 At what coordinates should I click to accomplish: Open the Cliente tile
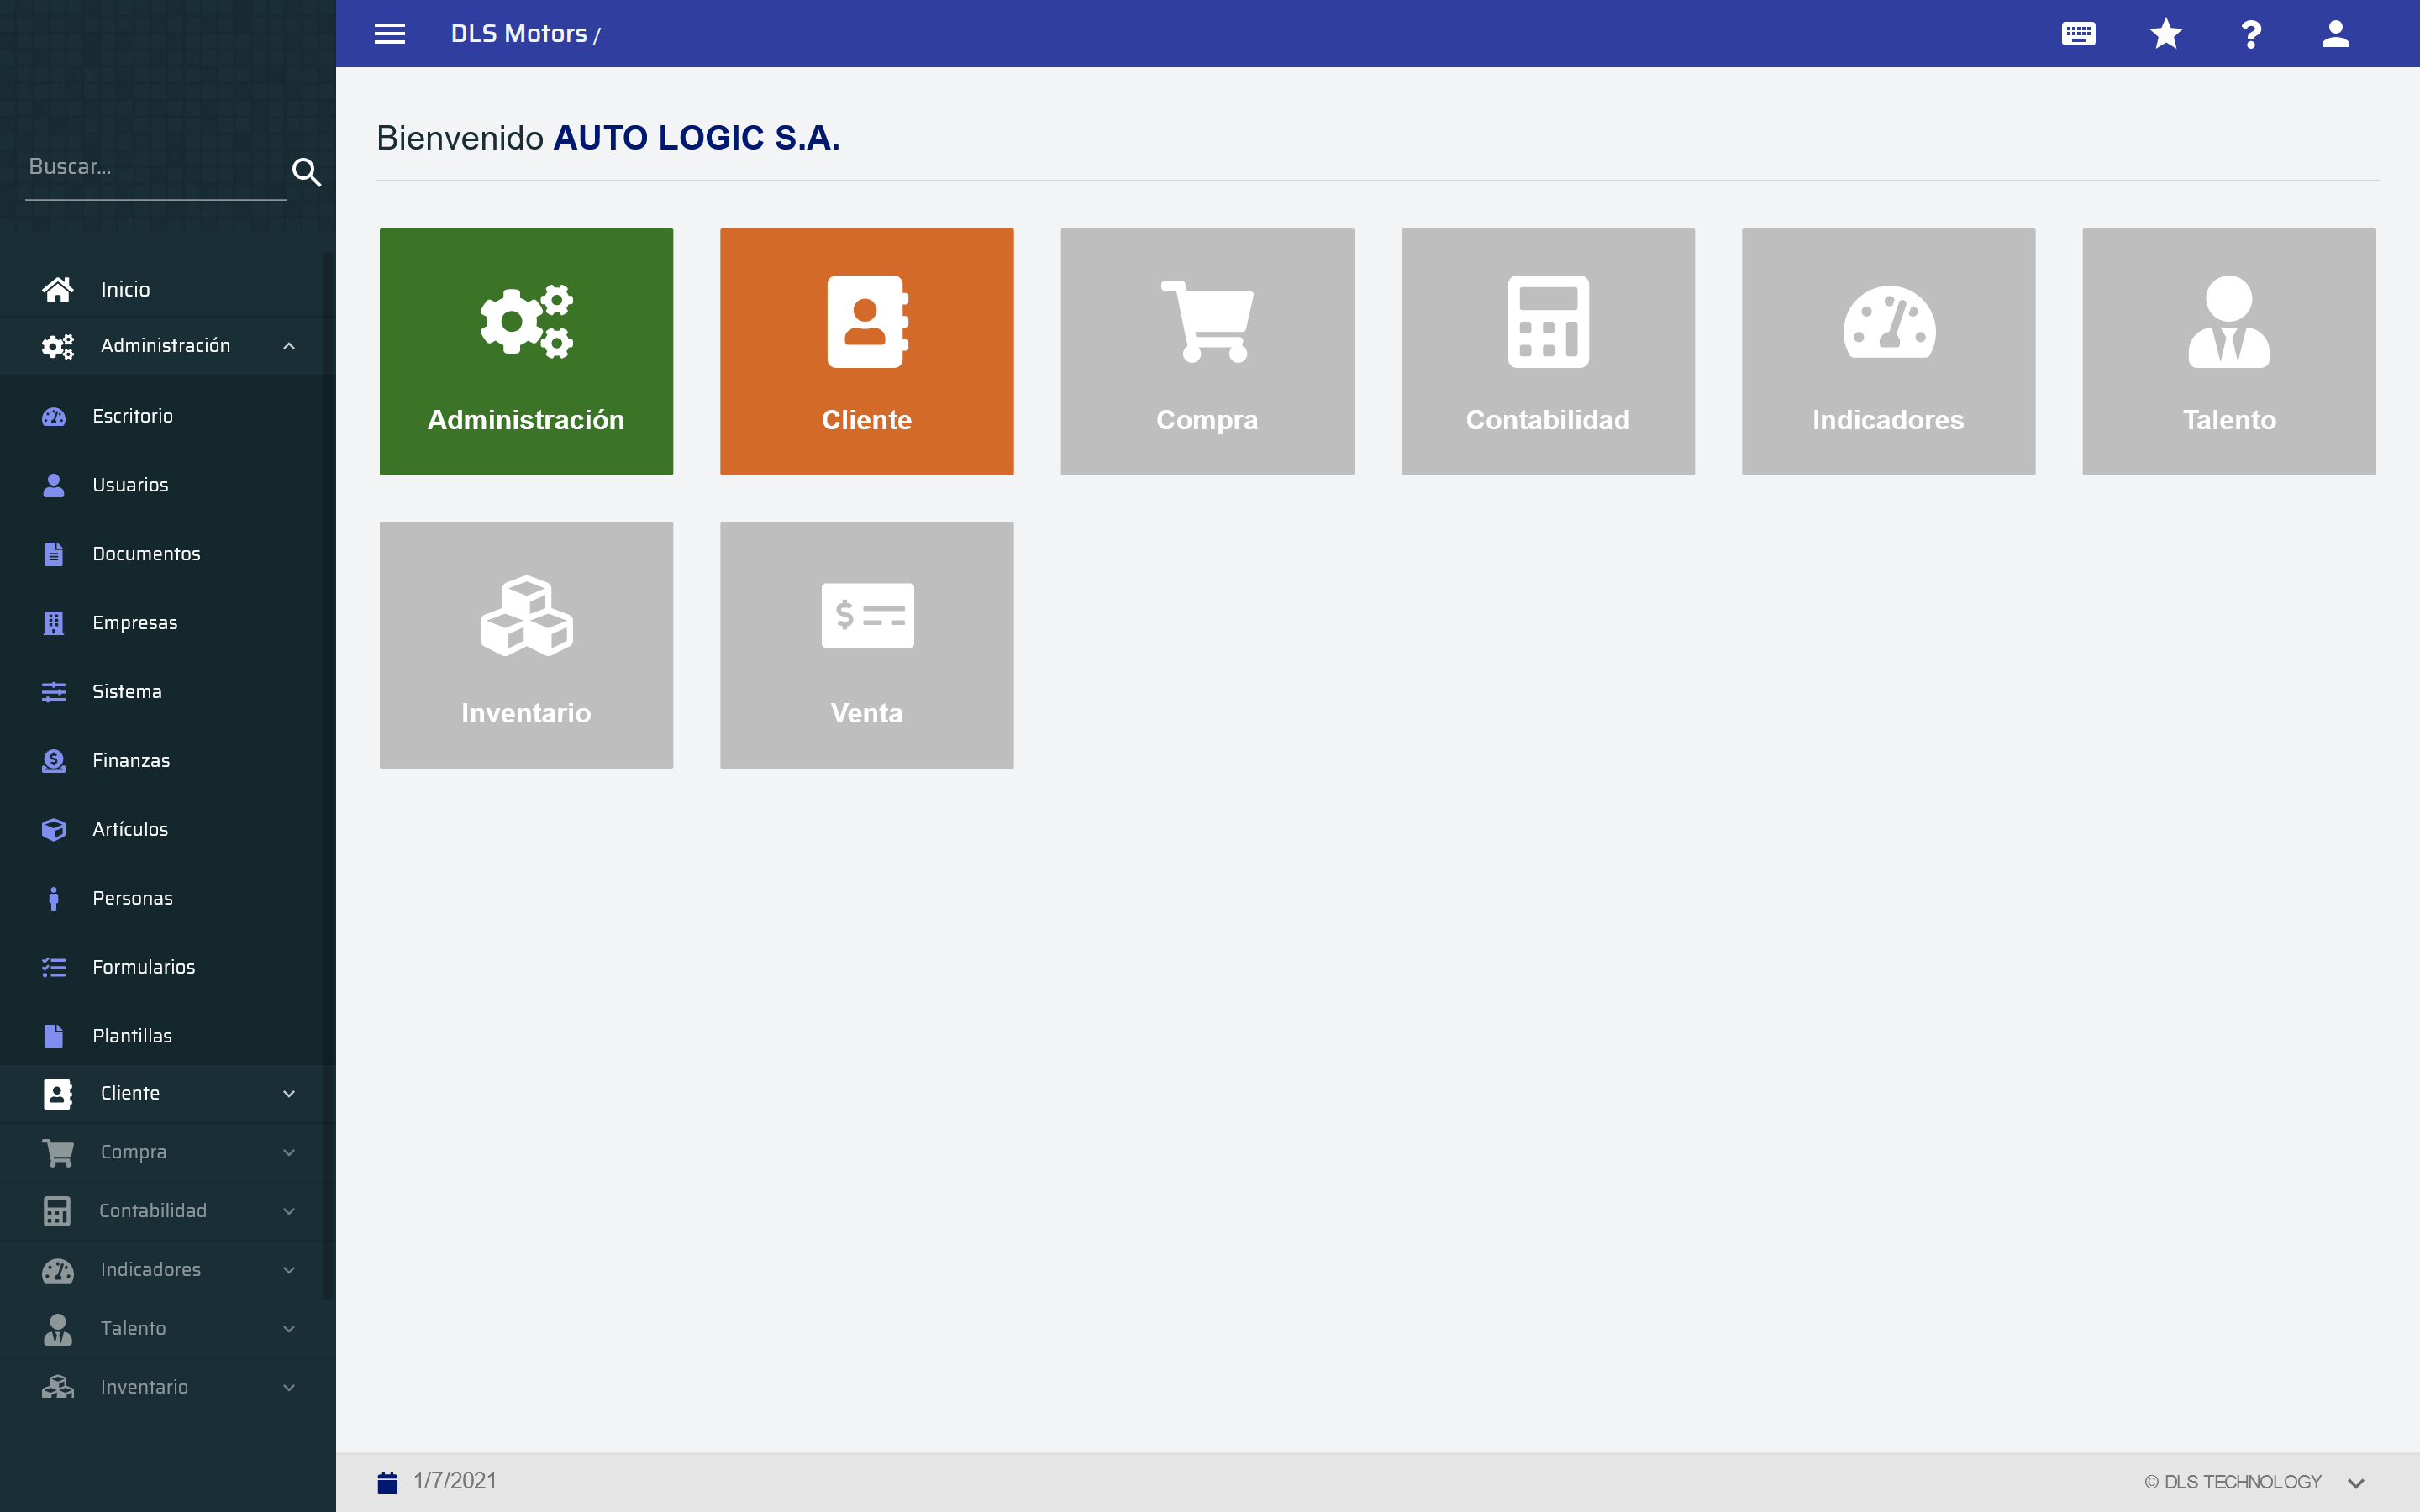pos(866,351)
